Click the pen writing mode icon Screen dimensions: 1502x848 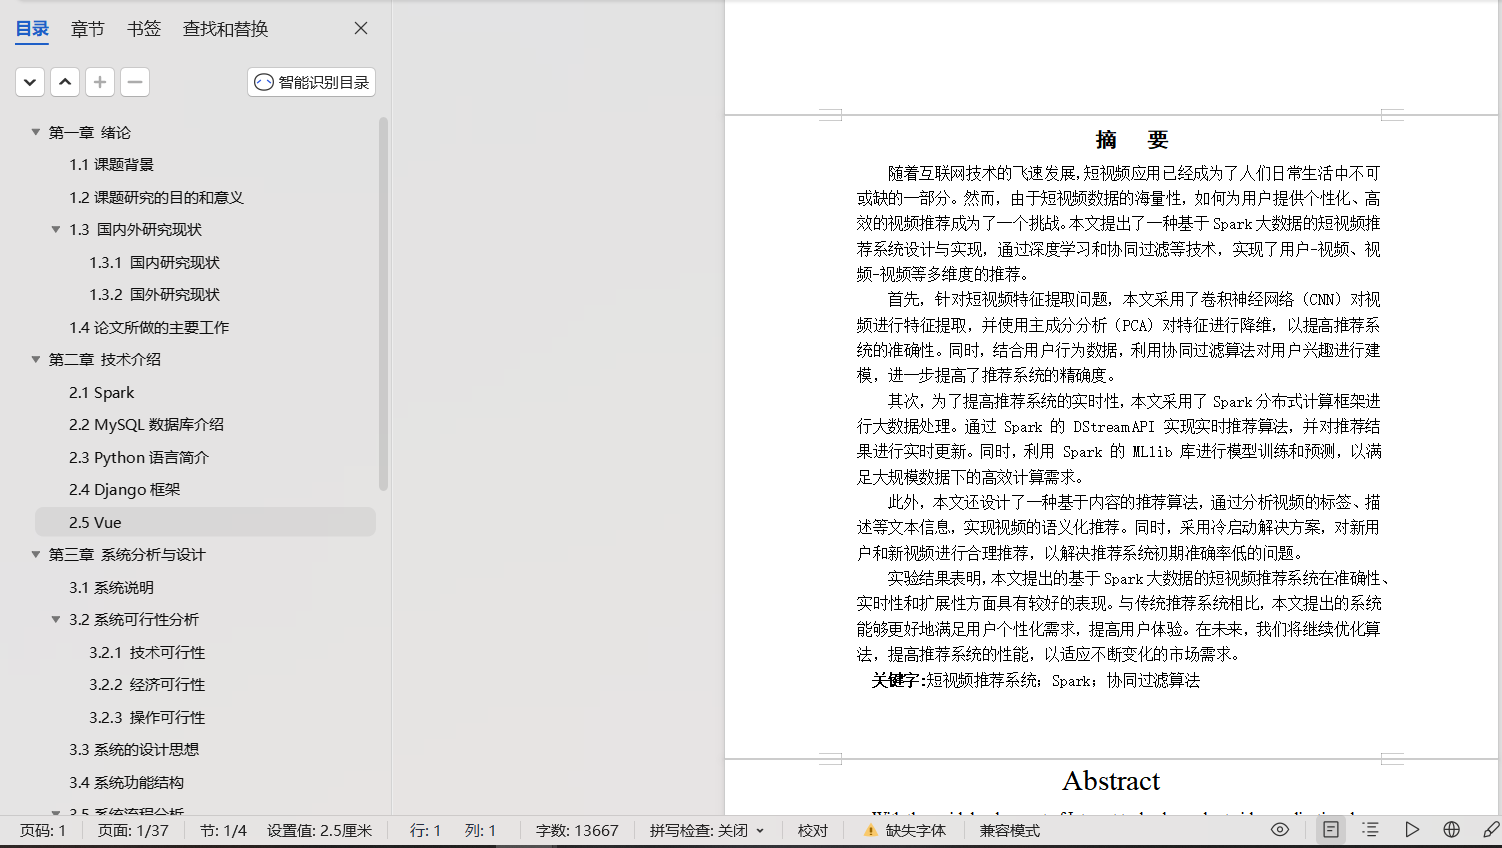(1490, 829)
